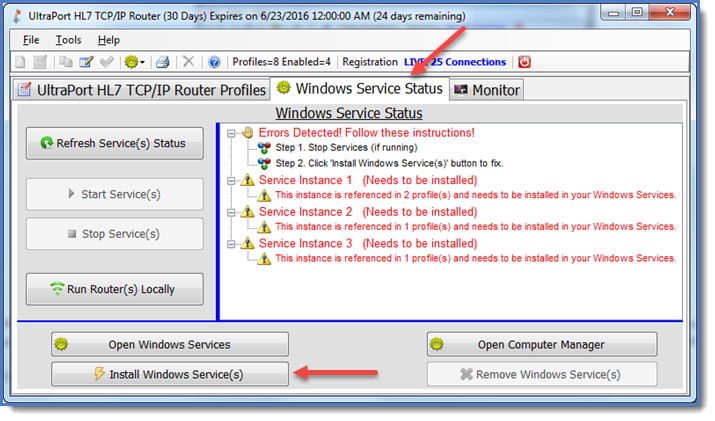Switch to UltraPort HL7 TCP/IP Router Profiles tab
715x421 pixels.
pyautogui.click(x=141, y=90)
